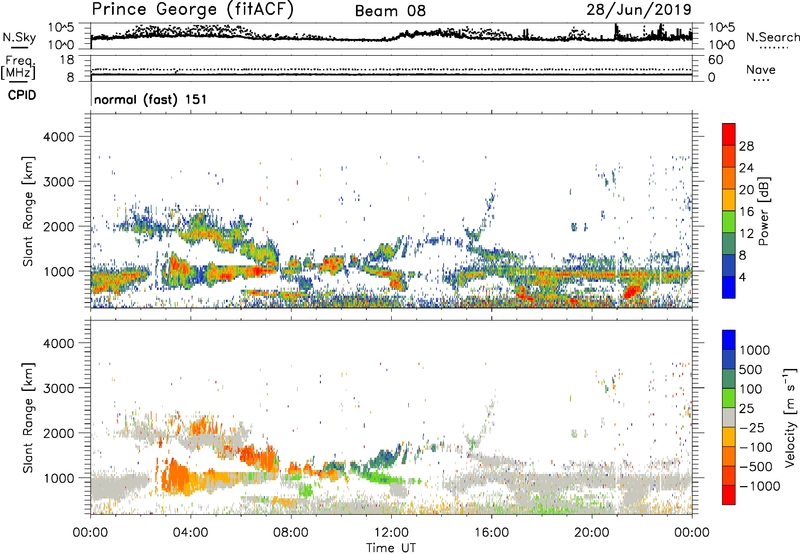The width and height of the screenshot is (800, 554).
Task: Click the 08:00 time tick label
Action: coord(291,533)
